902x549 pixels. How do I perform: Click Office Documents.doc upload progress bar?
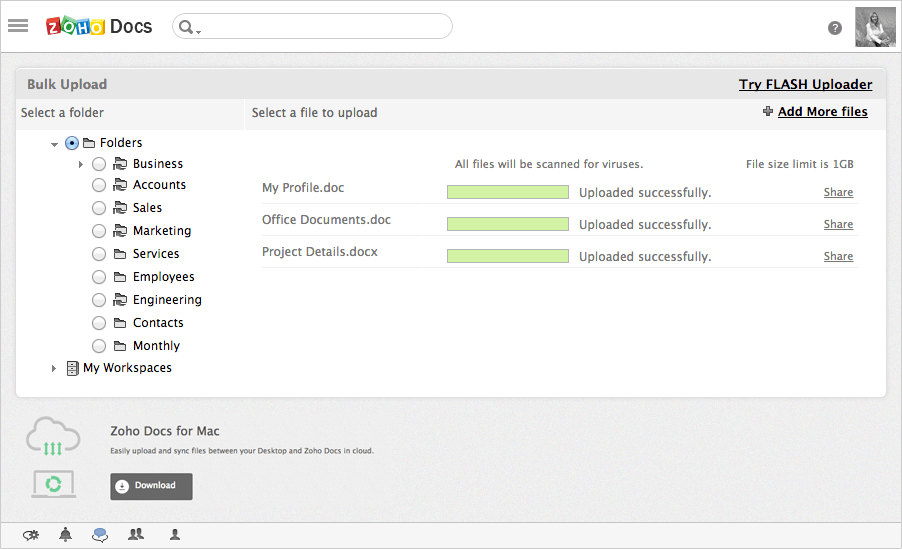(x=508, y=224)
